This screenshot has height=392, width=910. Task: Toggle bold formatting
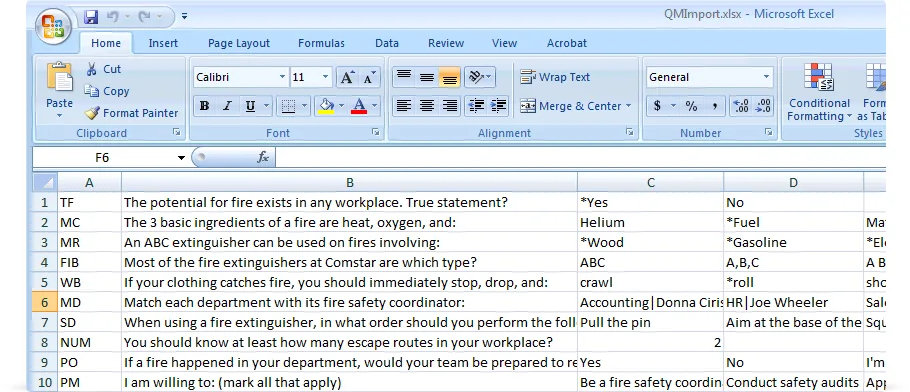(204, 106)
